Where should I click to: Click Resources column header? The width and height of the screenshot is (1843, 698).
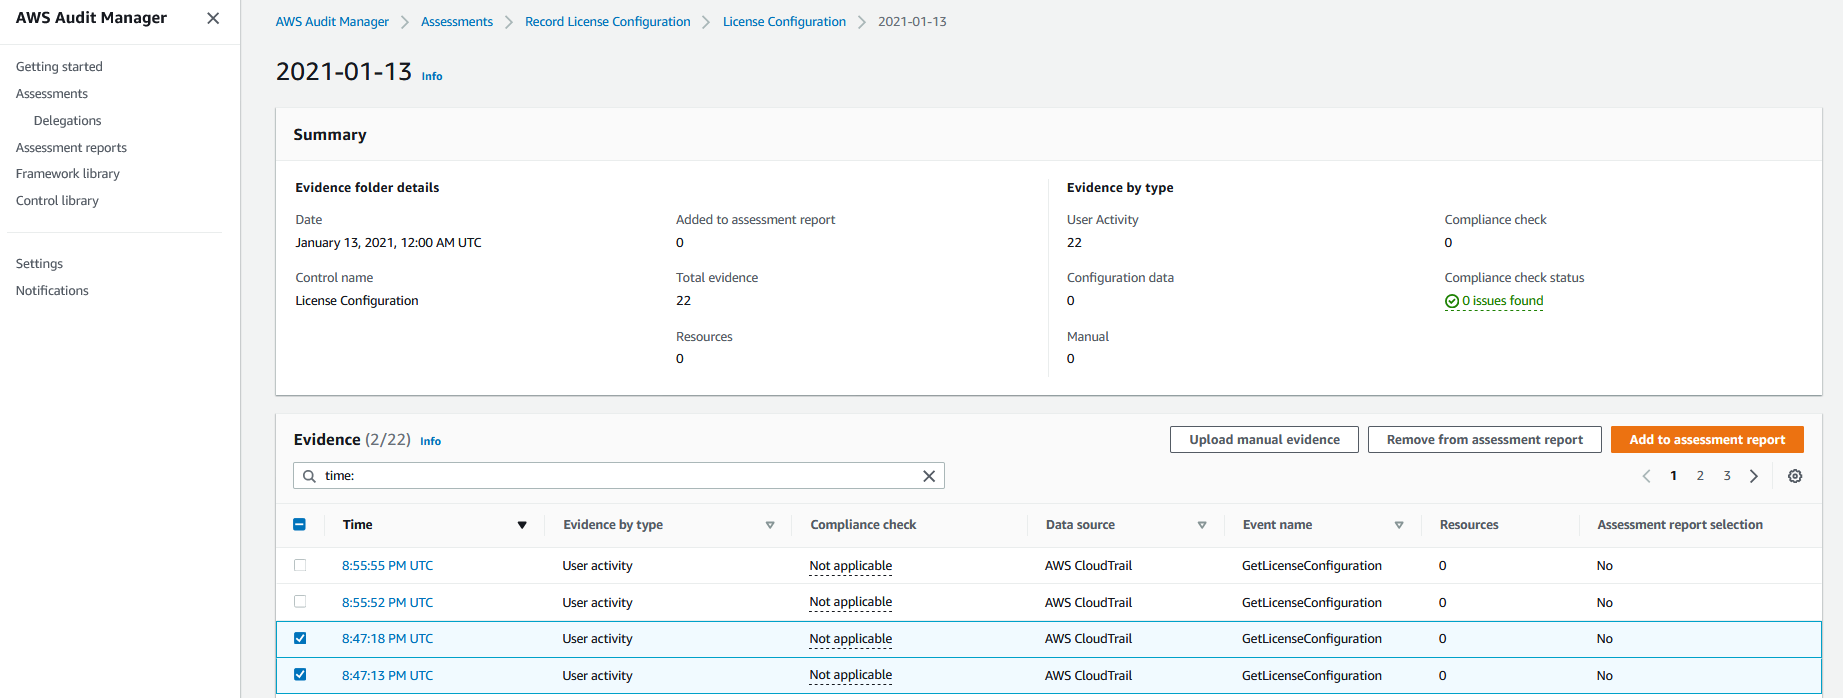point(1469,525)
